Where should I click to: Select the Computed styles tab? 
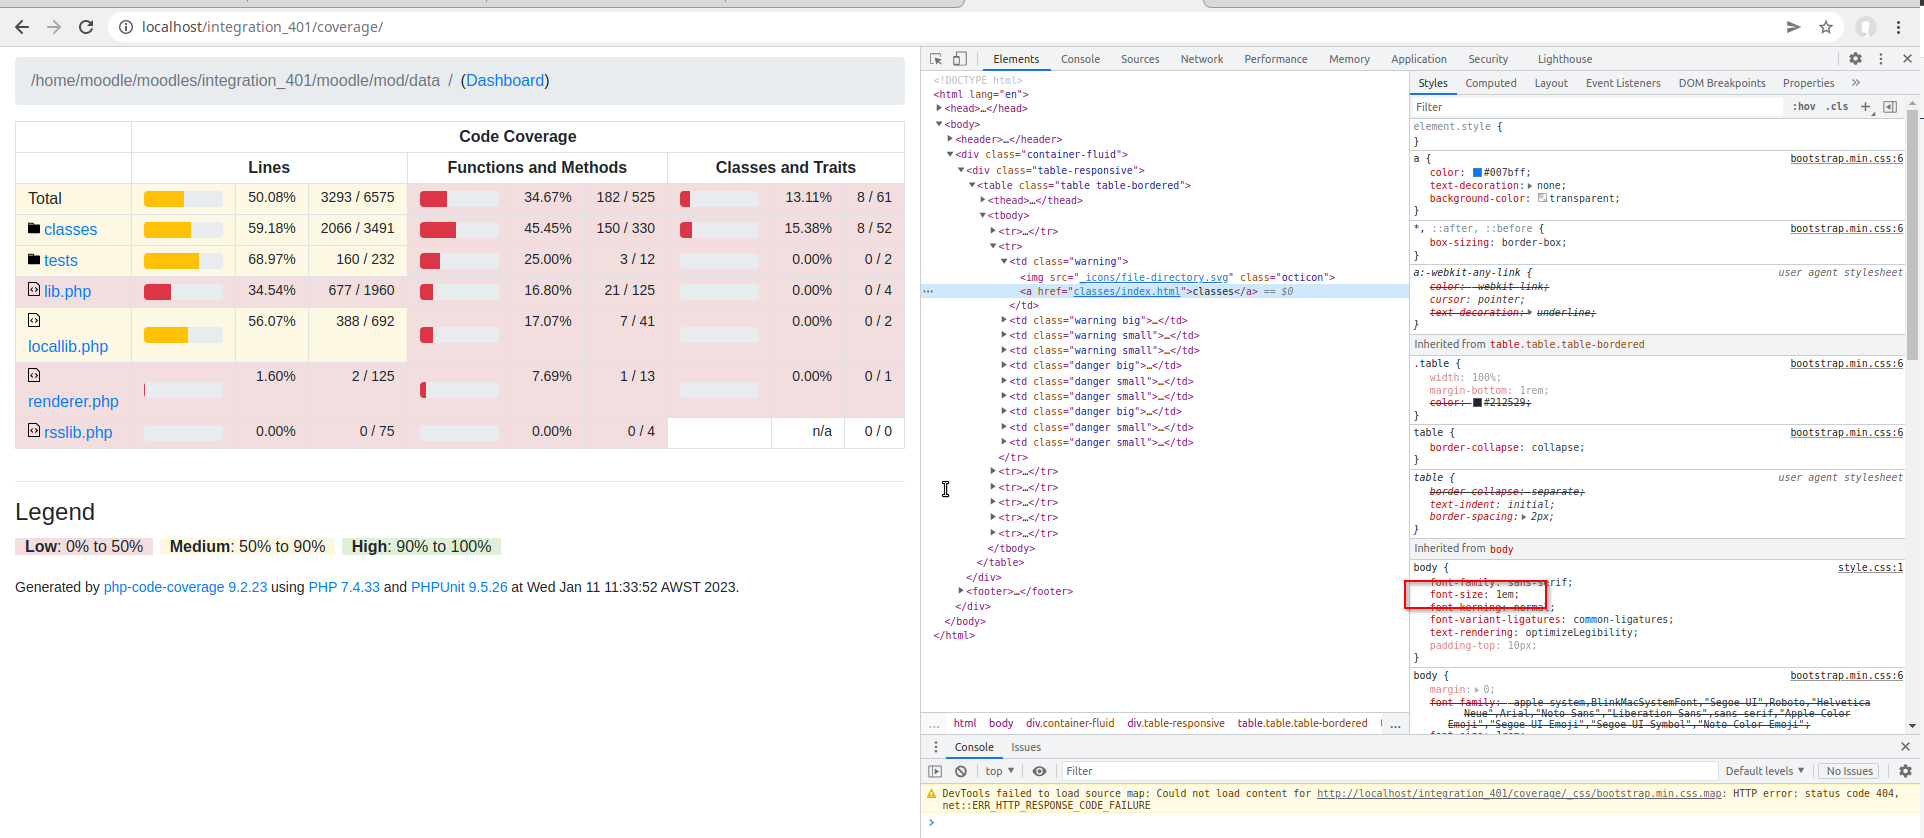click(1491, 83)
